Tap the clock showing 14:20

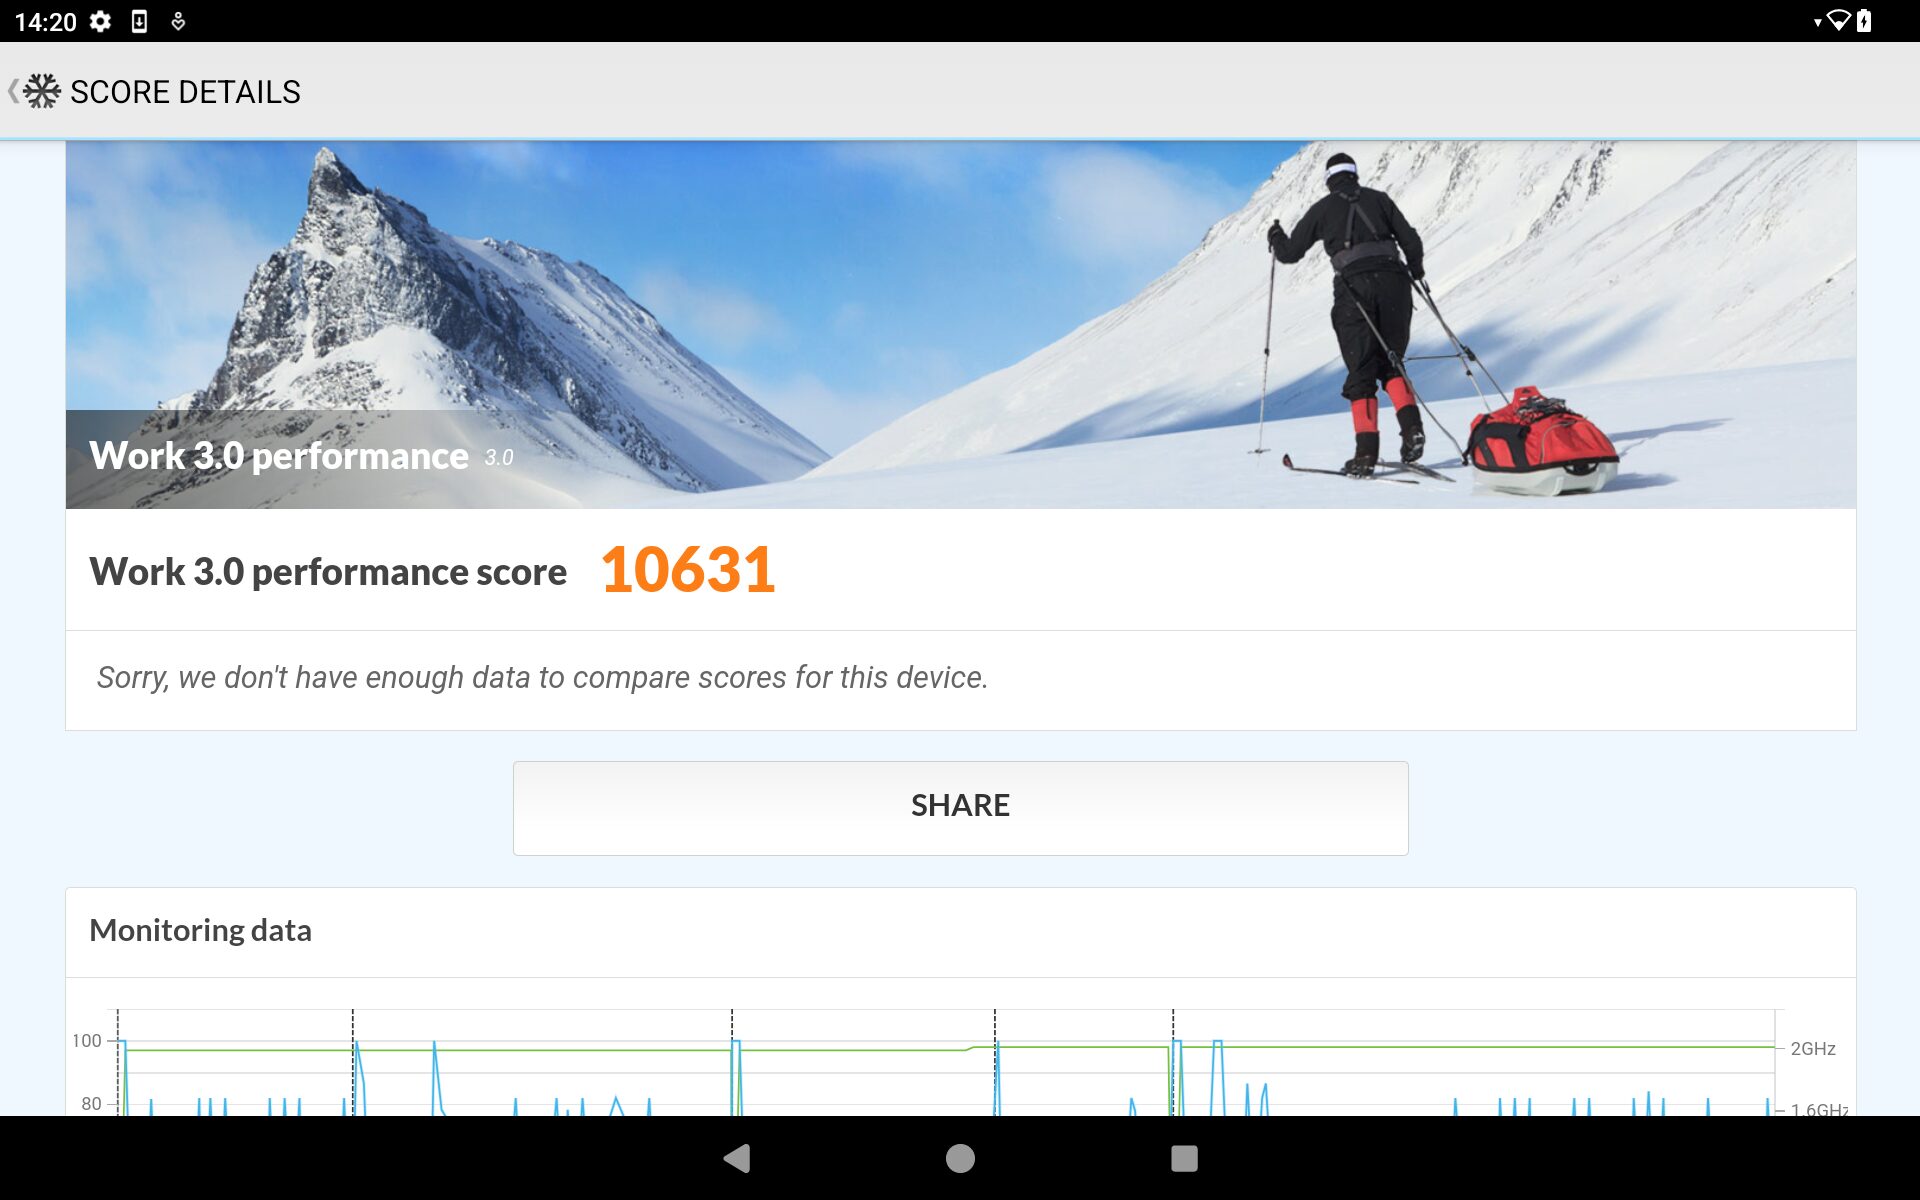[x=45, y=21]
